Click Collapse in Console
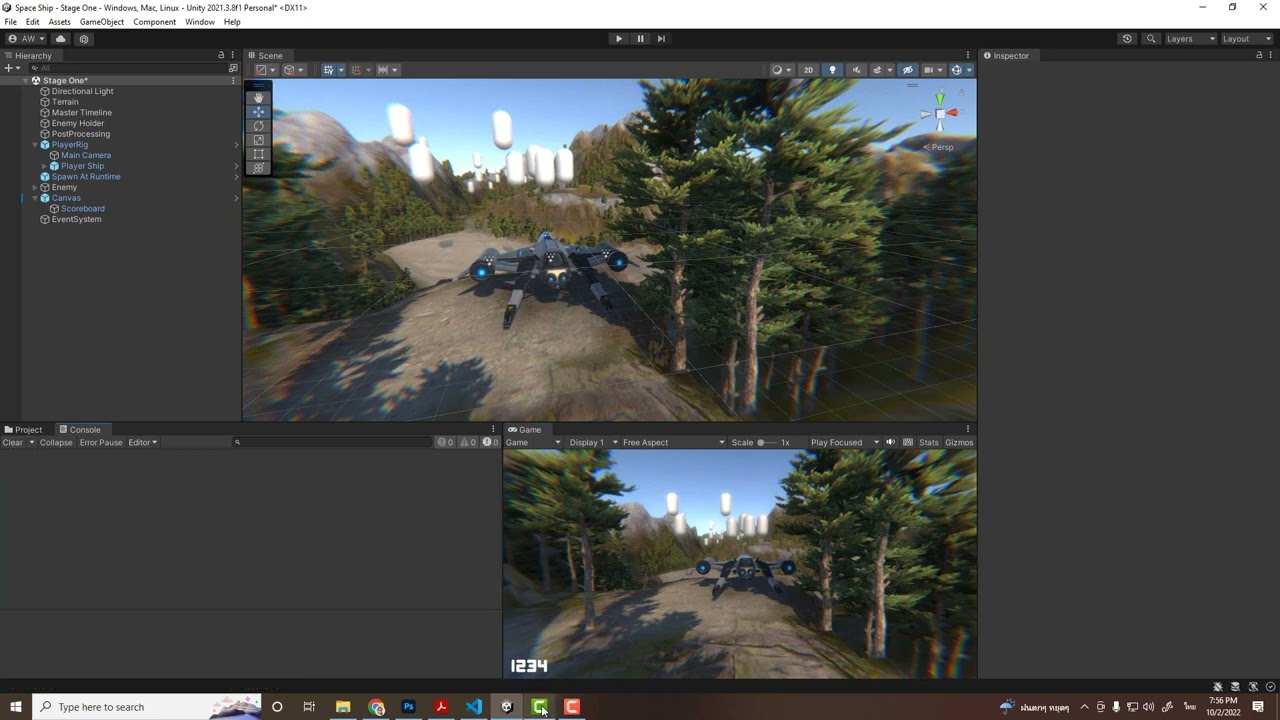The height and width of the screenshot is (720, 1280). coord(56,442)
